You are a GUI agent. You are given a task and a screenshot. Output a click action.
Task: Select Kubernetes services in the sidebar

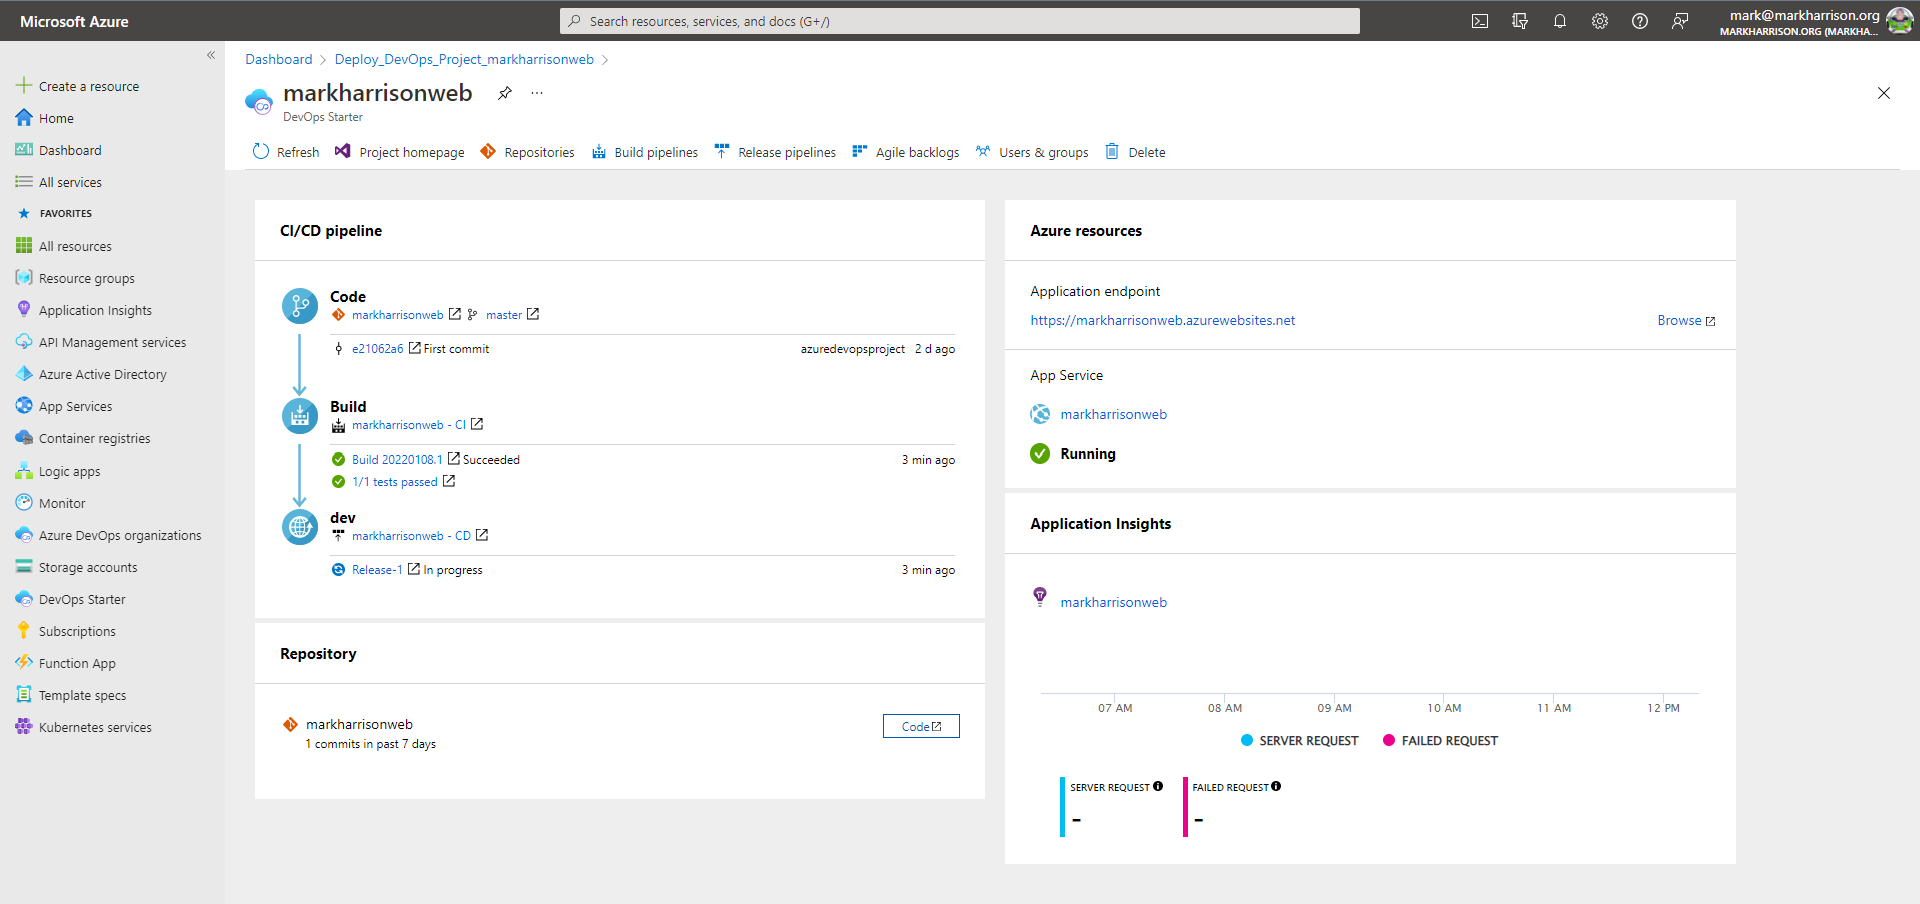tap(95, 728)
